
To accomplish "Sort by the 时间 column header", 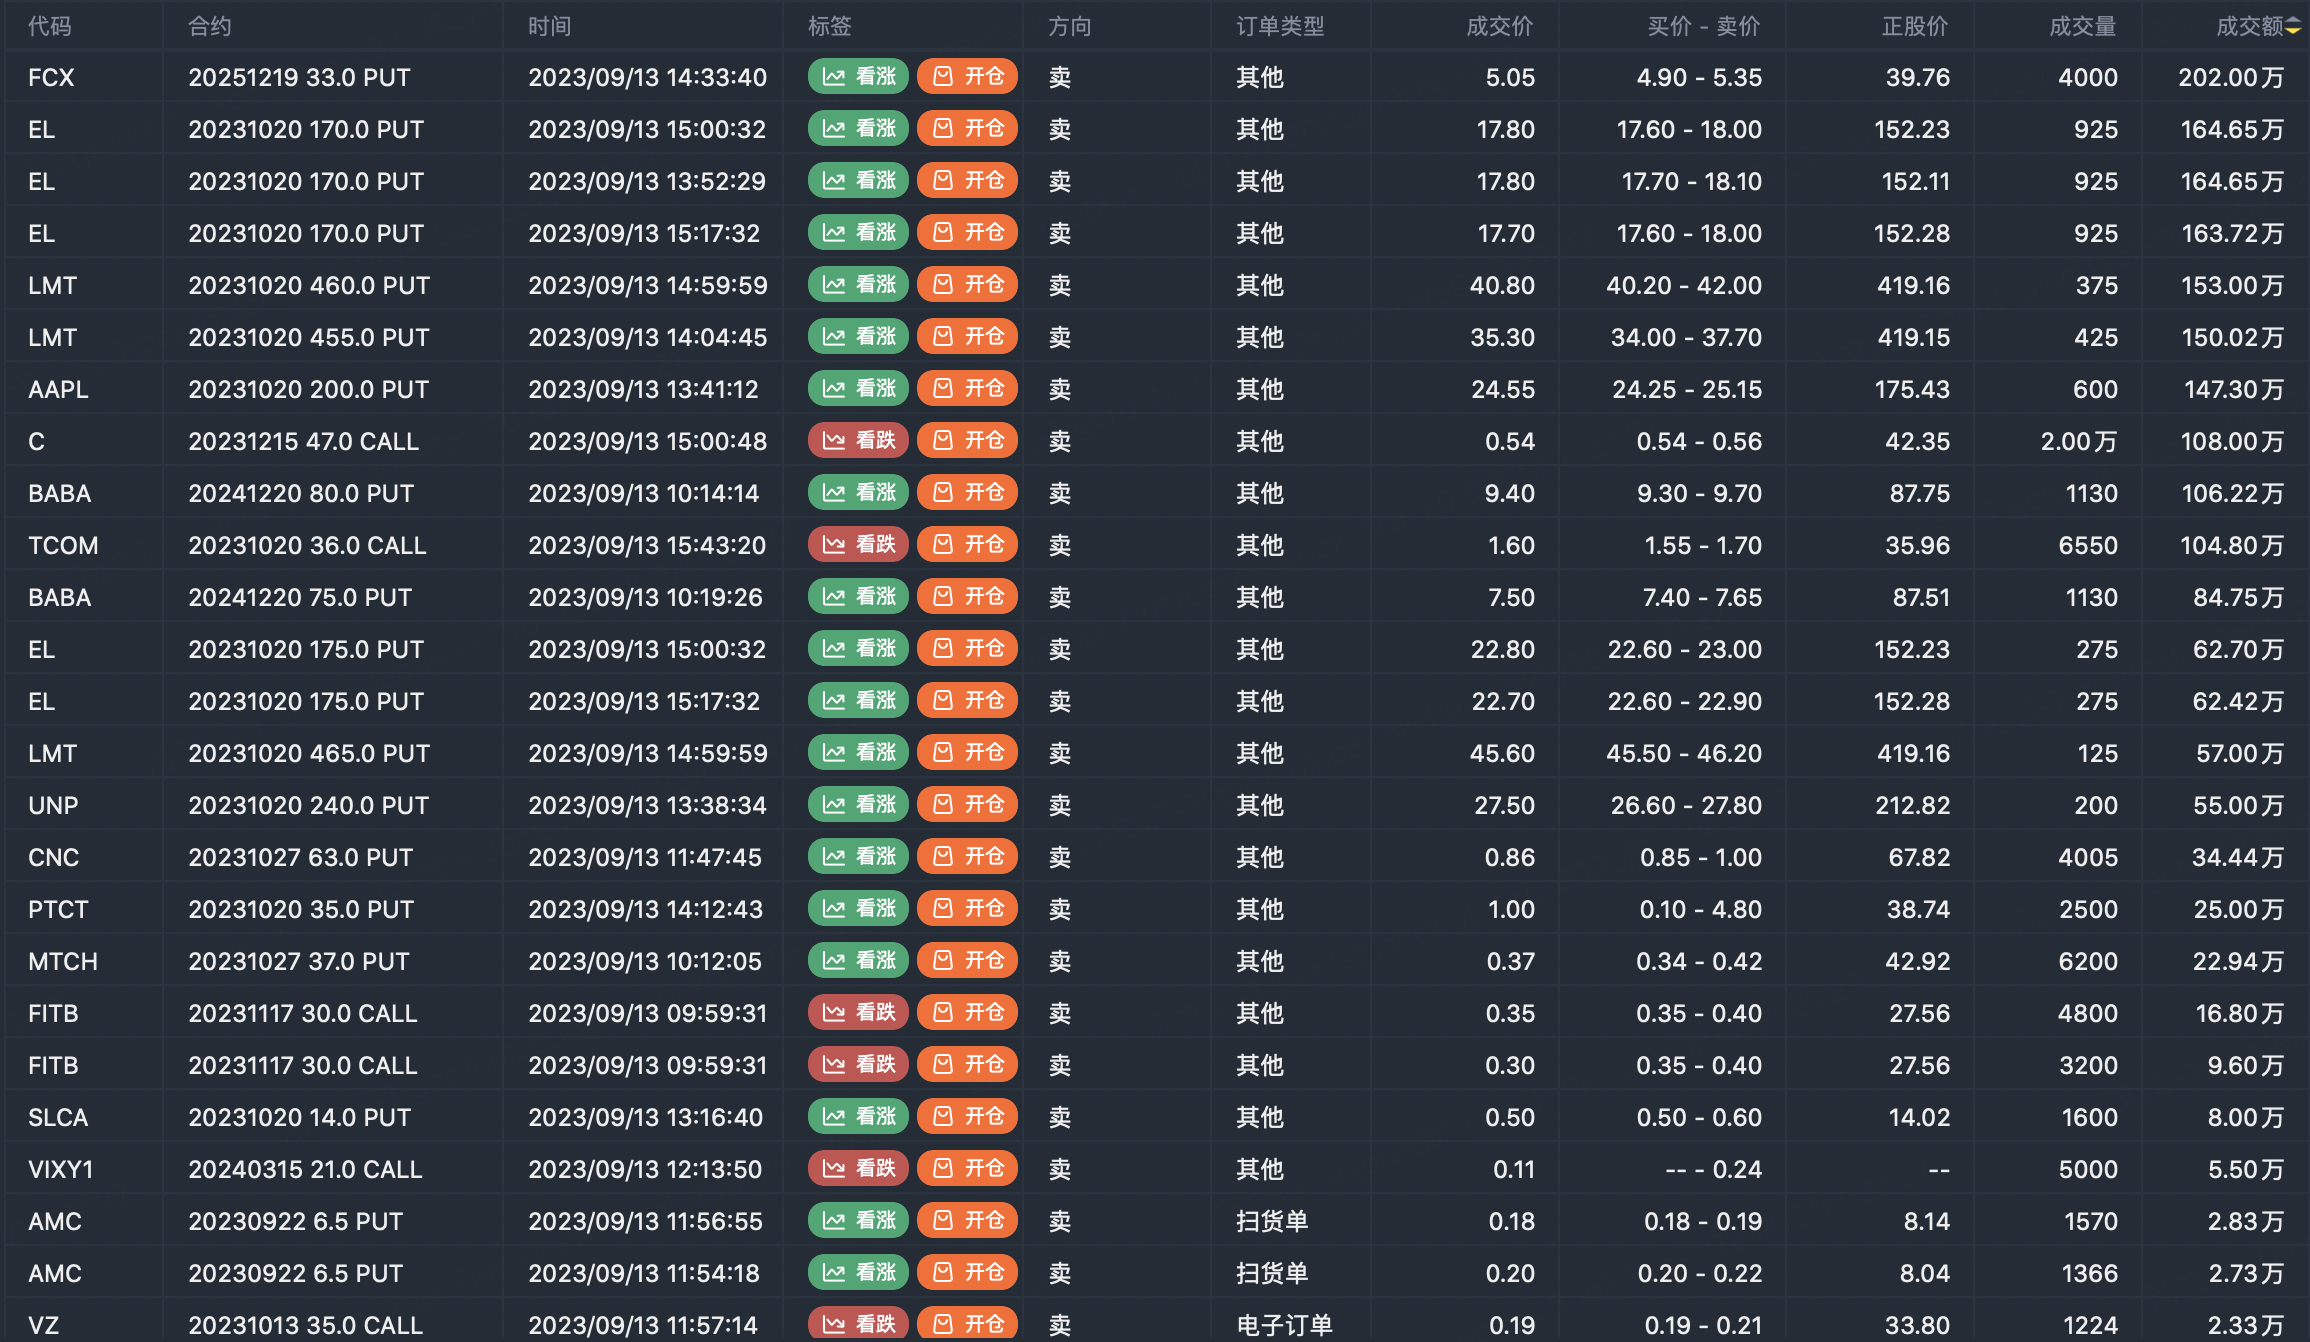I will pyautogui.click(x=550, y=27).
